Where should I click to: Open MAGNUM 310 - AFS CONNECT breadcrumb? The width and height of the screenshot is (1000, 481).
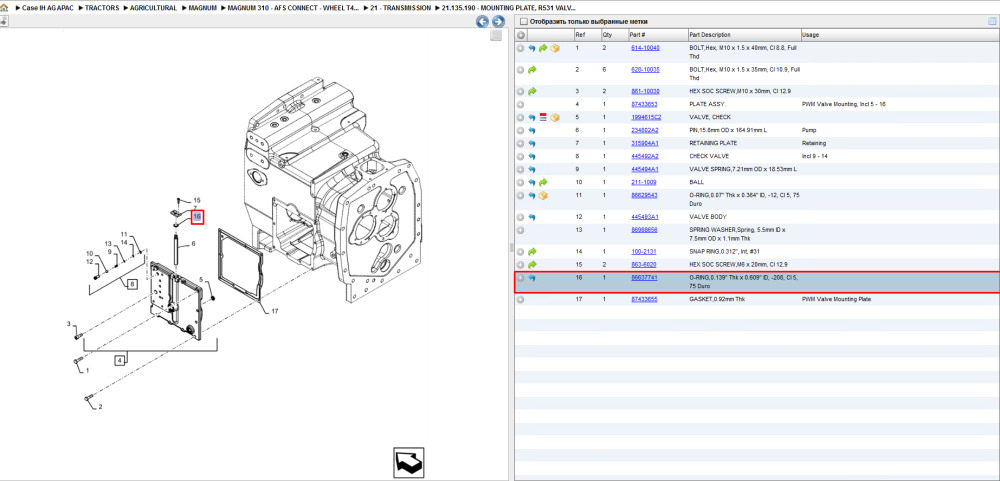(x=293, y=8)
